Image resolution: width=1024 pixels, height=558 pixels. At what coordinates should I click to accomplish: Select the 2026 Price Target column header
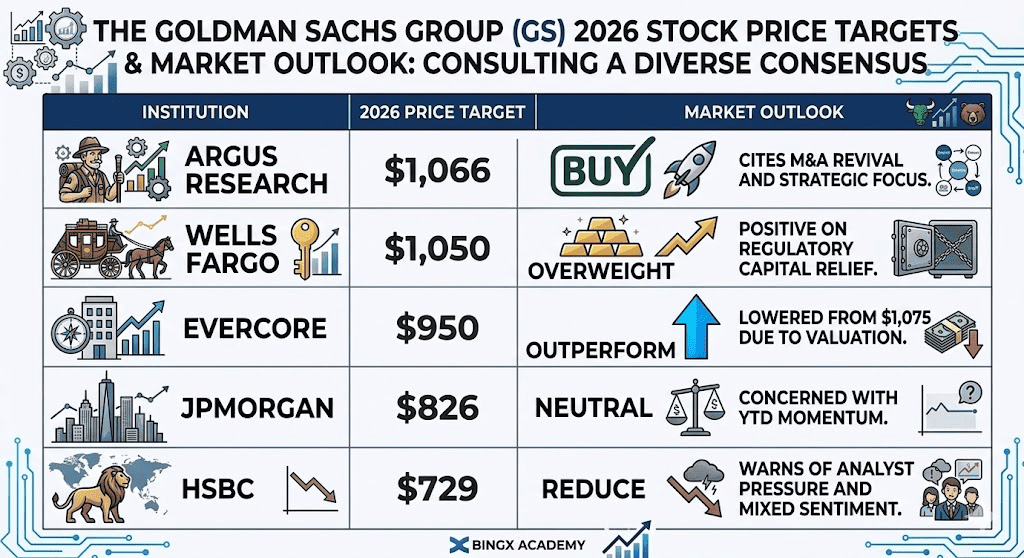click(441, 112)
